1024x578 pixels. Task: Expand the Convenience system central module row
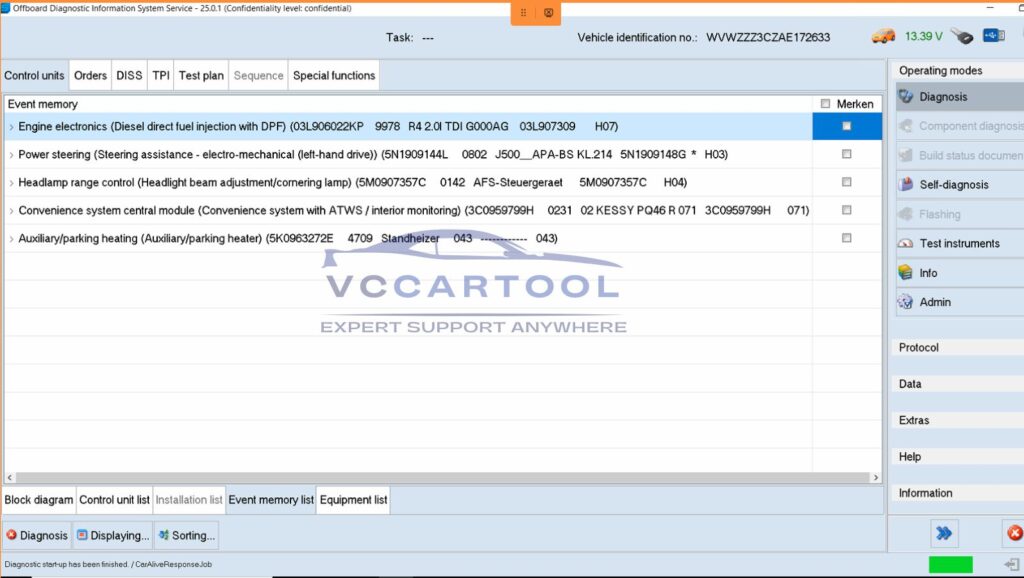pyautogui.click(x=11, y=210)
